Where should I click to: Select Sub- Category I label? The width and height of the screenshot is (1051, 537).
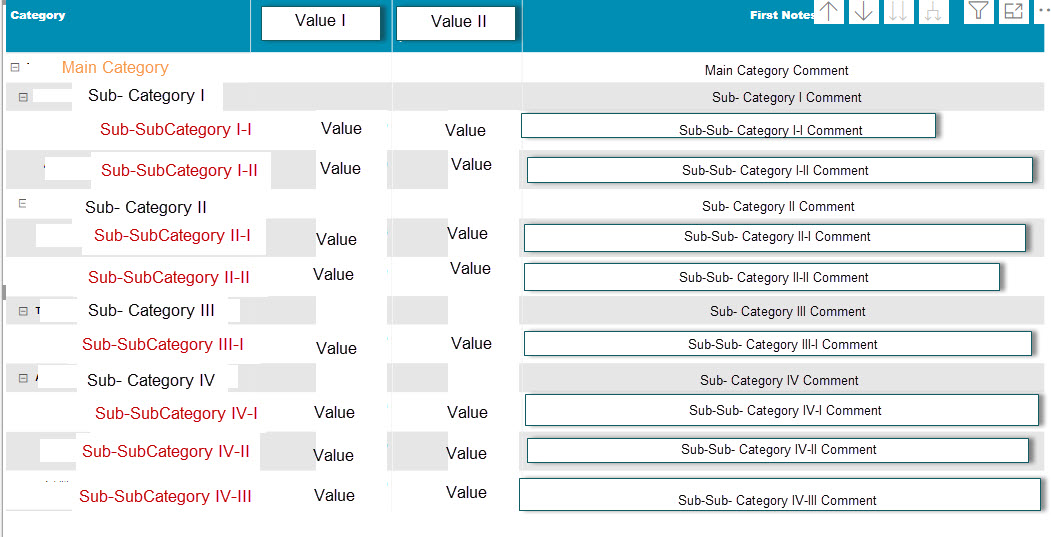point(146,96)
